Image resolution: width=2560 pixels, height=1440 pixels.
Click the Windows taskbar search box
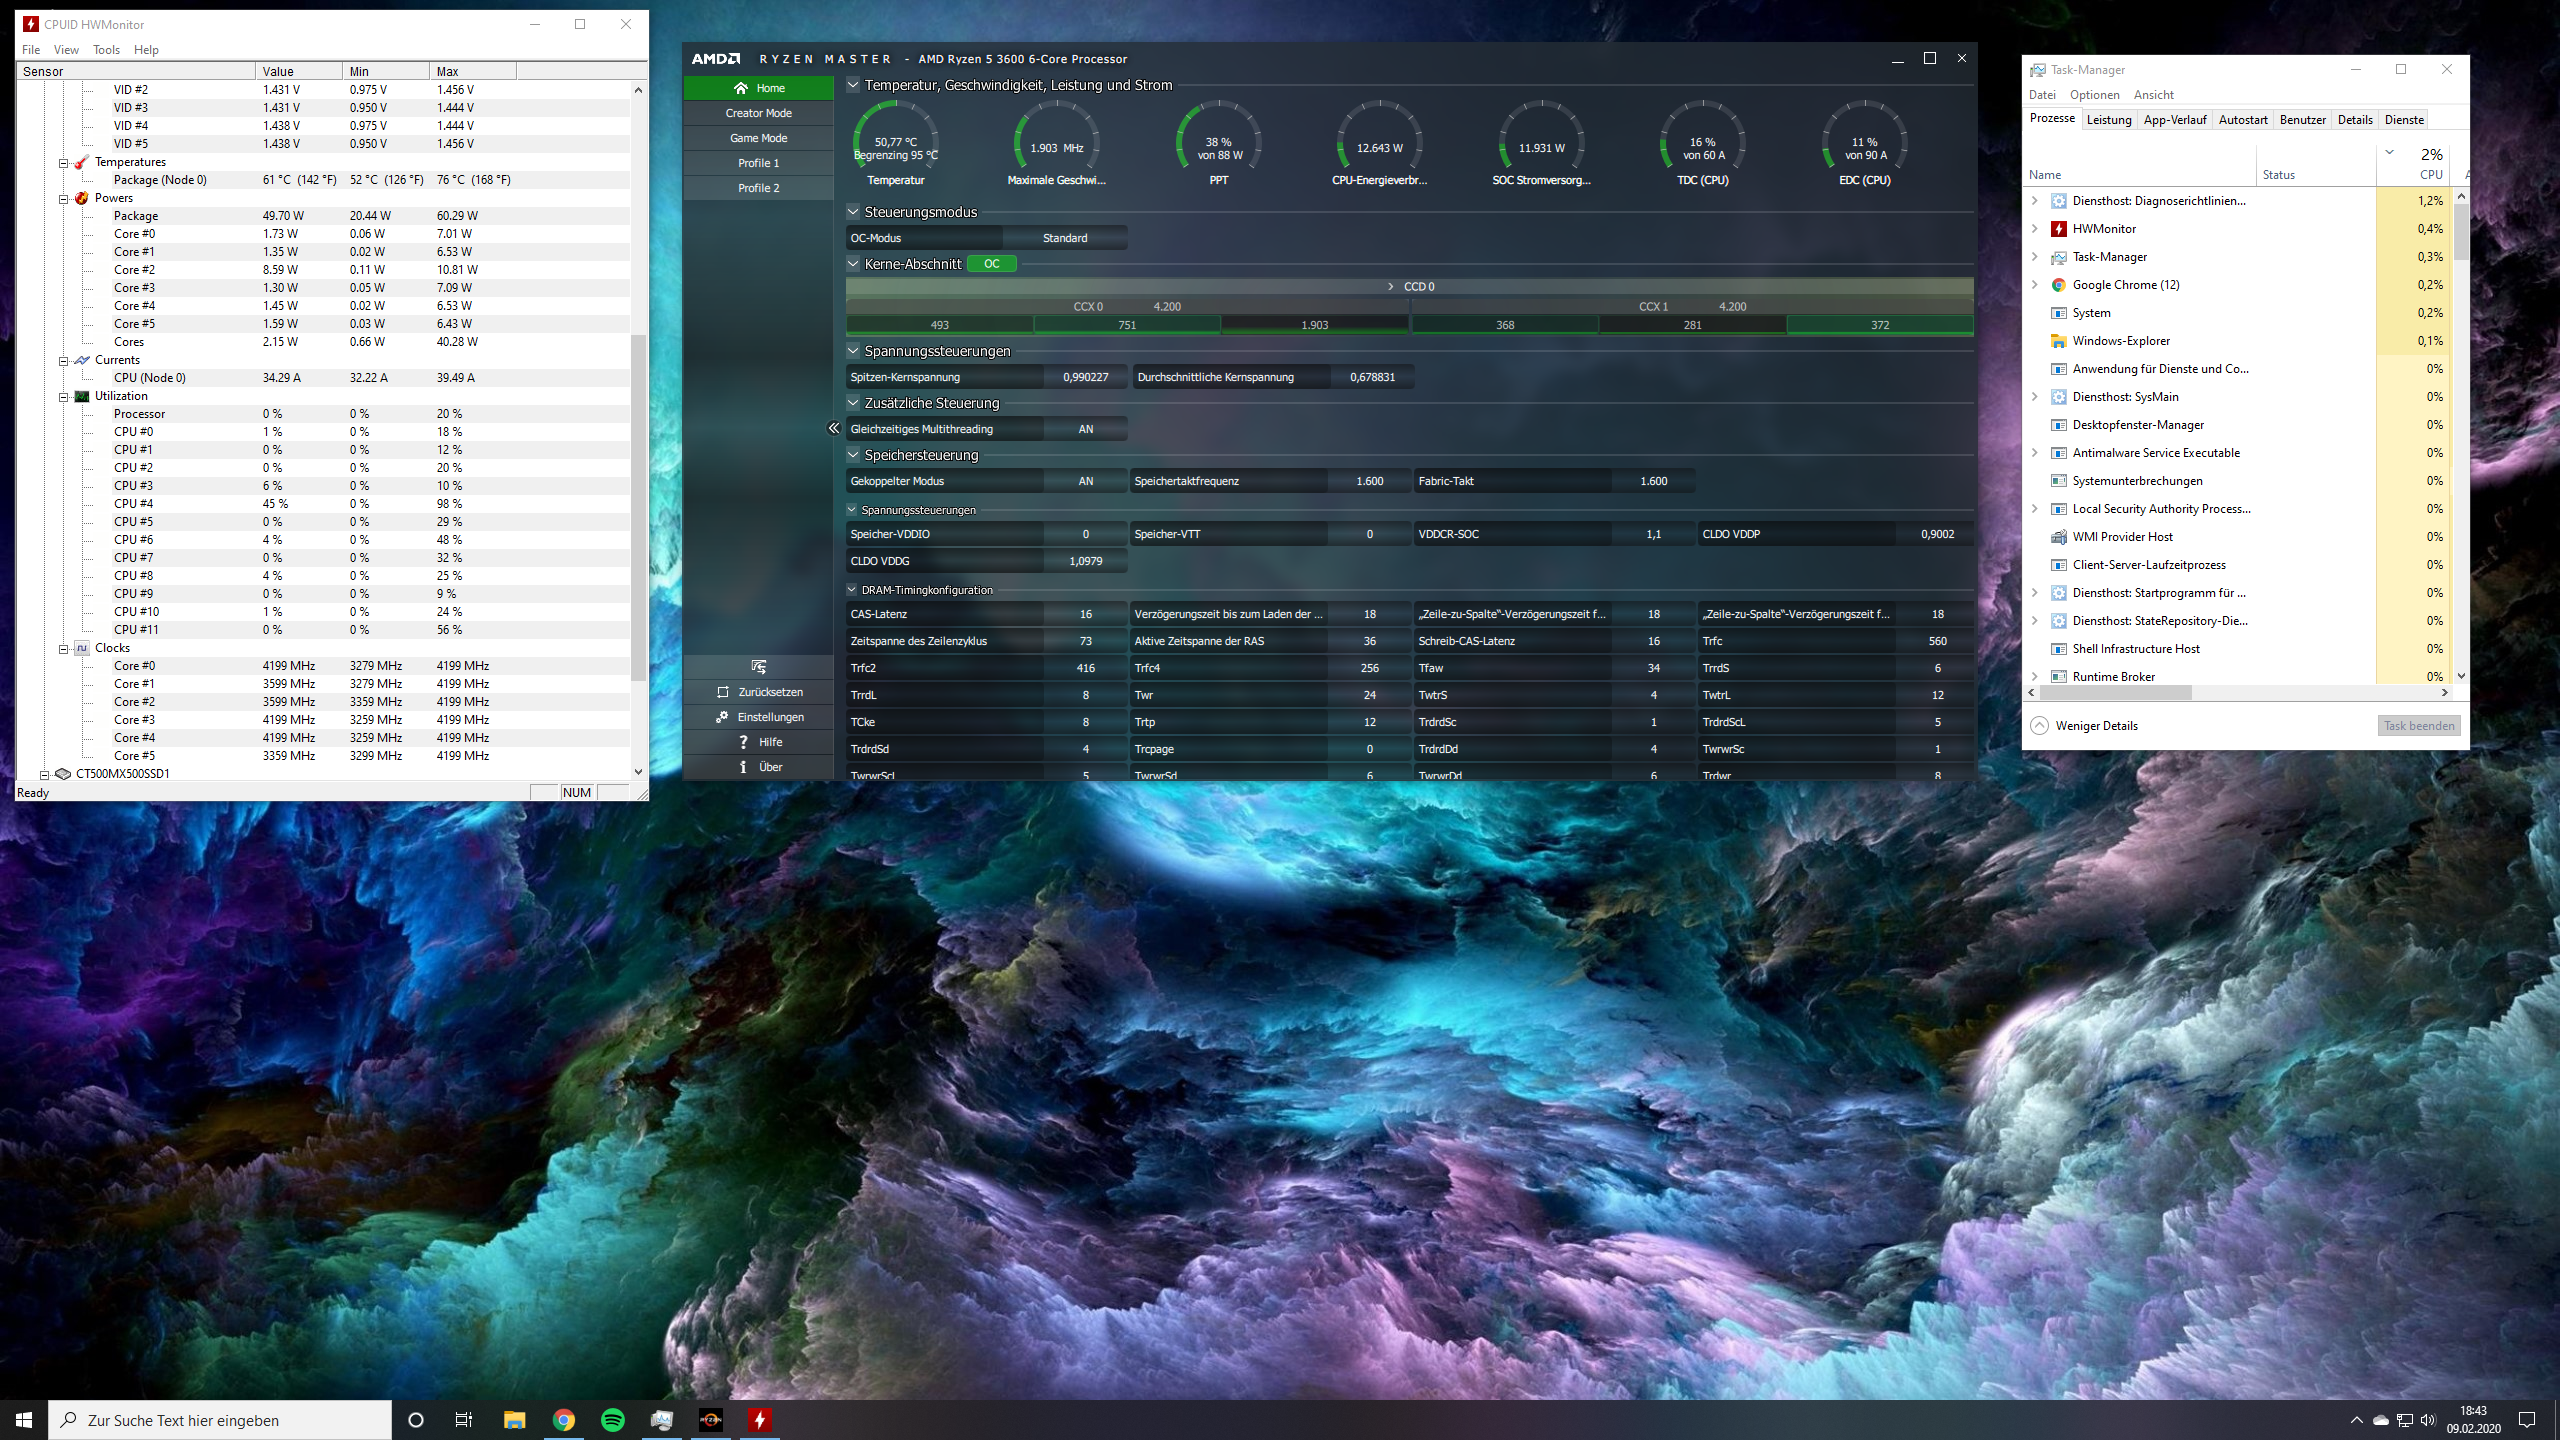tap(220, 1420)
